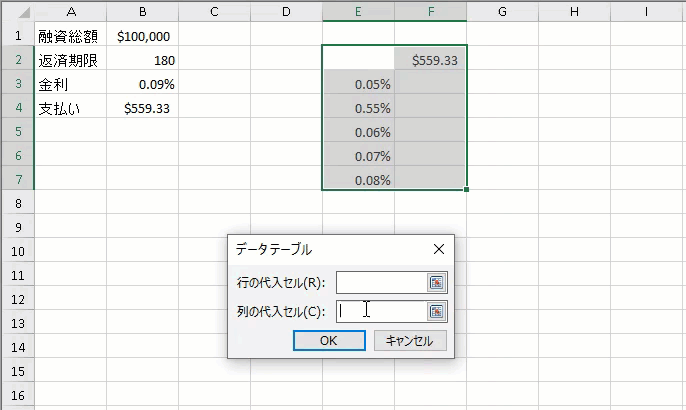Click cell E7 containing 0.08%
Screen dimensions: 686x410
(x=358, y=181)
